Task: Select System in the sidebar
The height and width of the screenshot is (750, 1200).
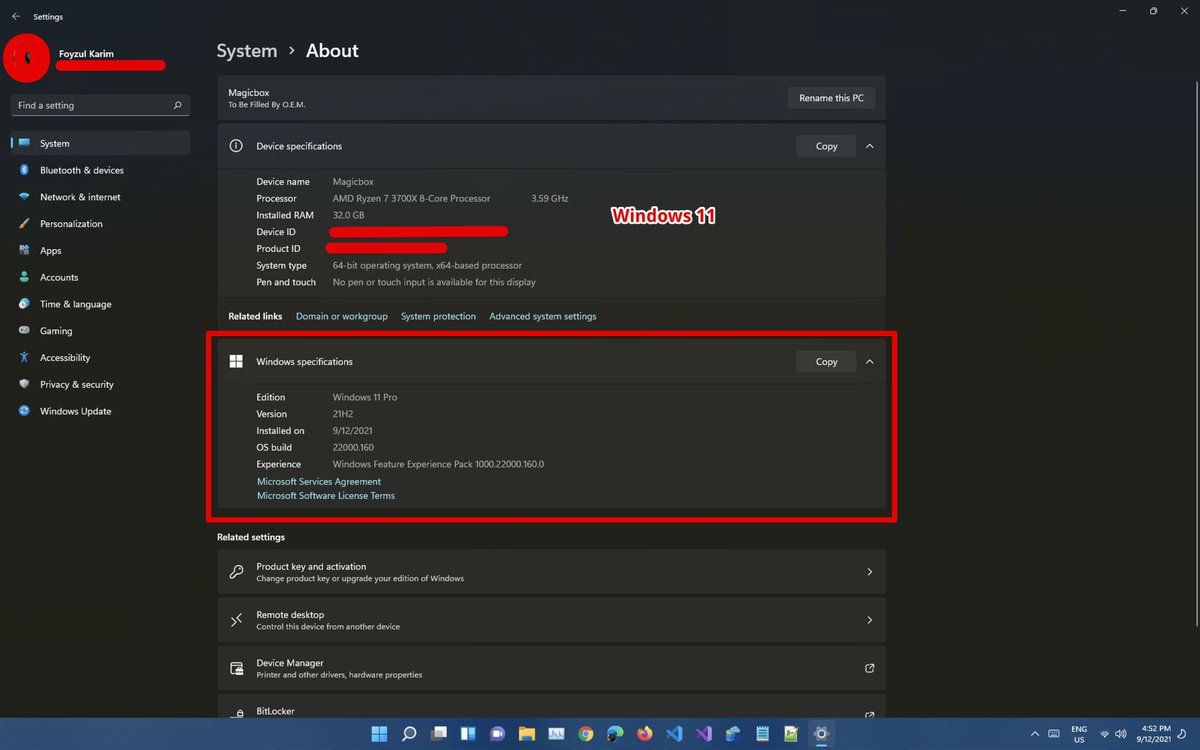Action: pyautogui.click(x=100, y=143)
